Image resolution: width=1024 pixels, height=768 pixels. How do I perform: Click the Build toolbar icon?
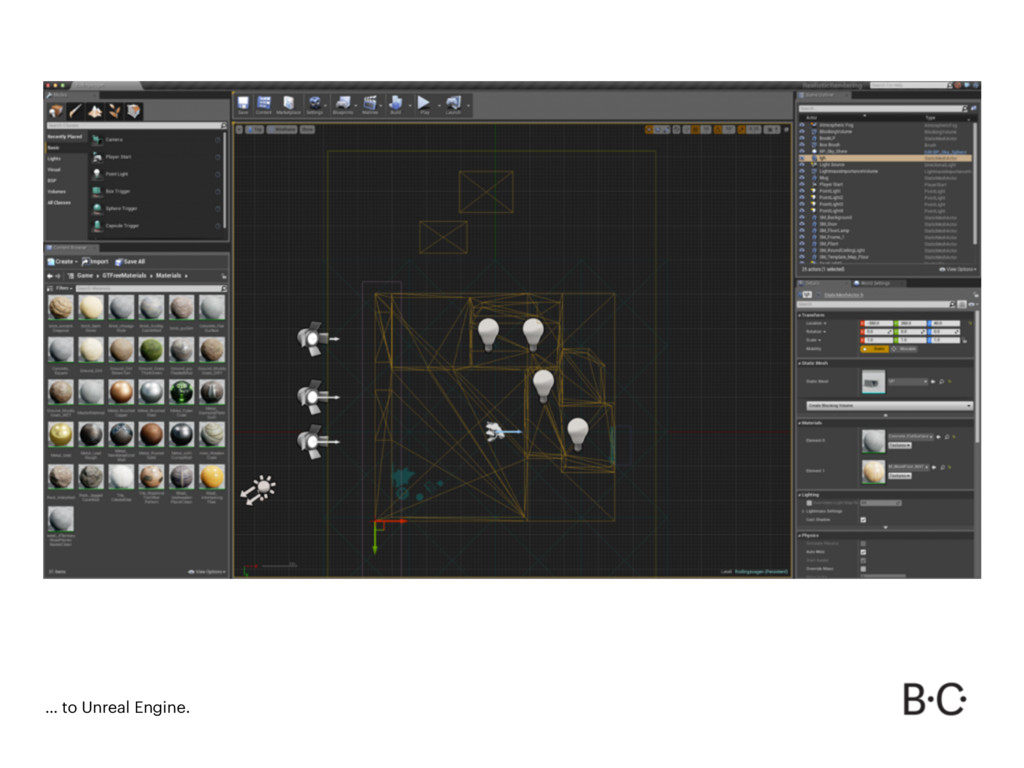click(x=396, y=104)
